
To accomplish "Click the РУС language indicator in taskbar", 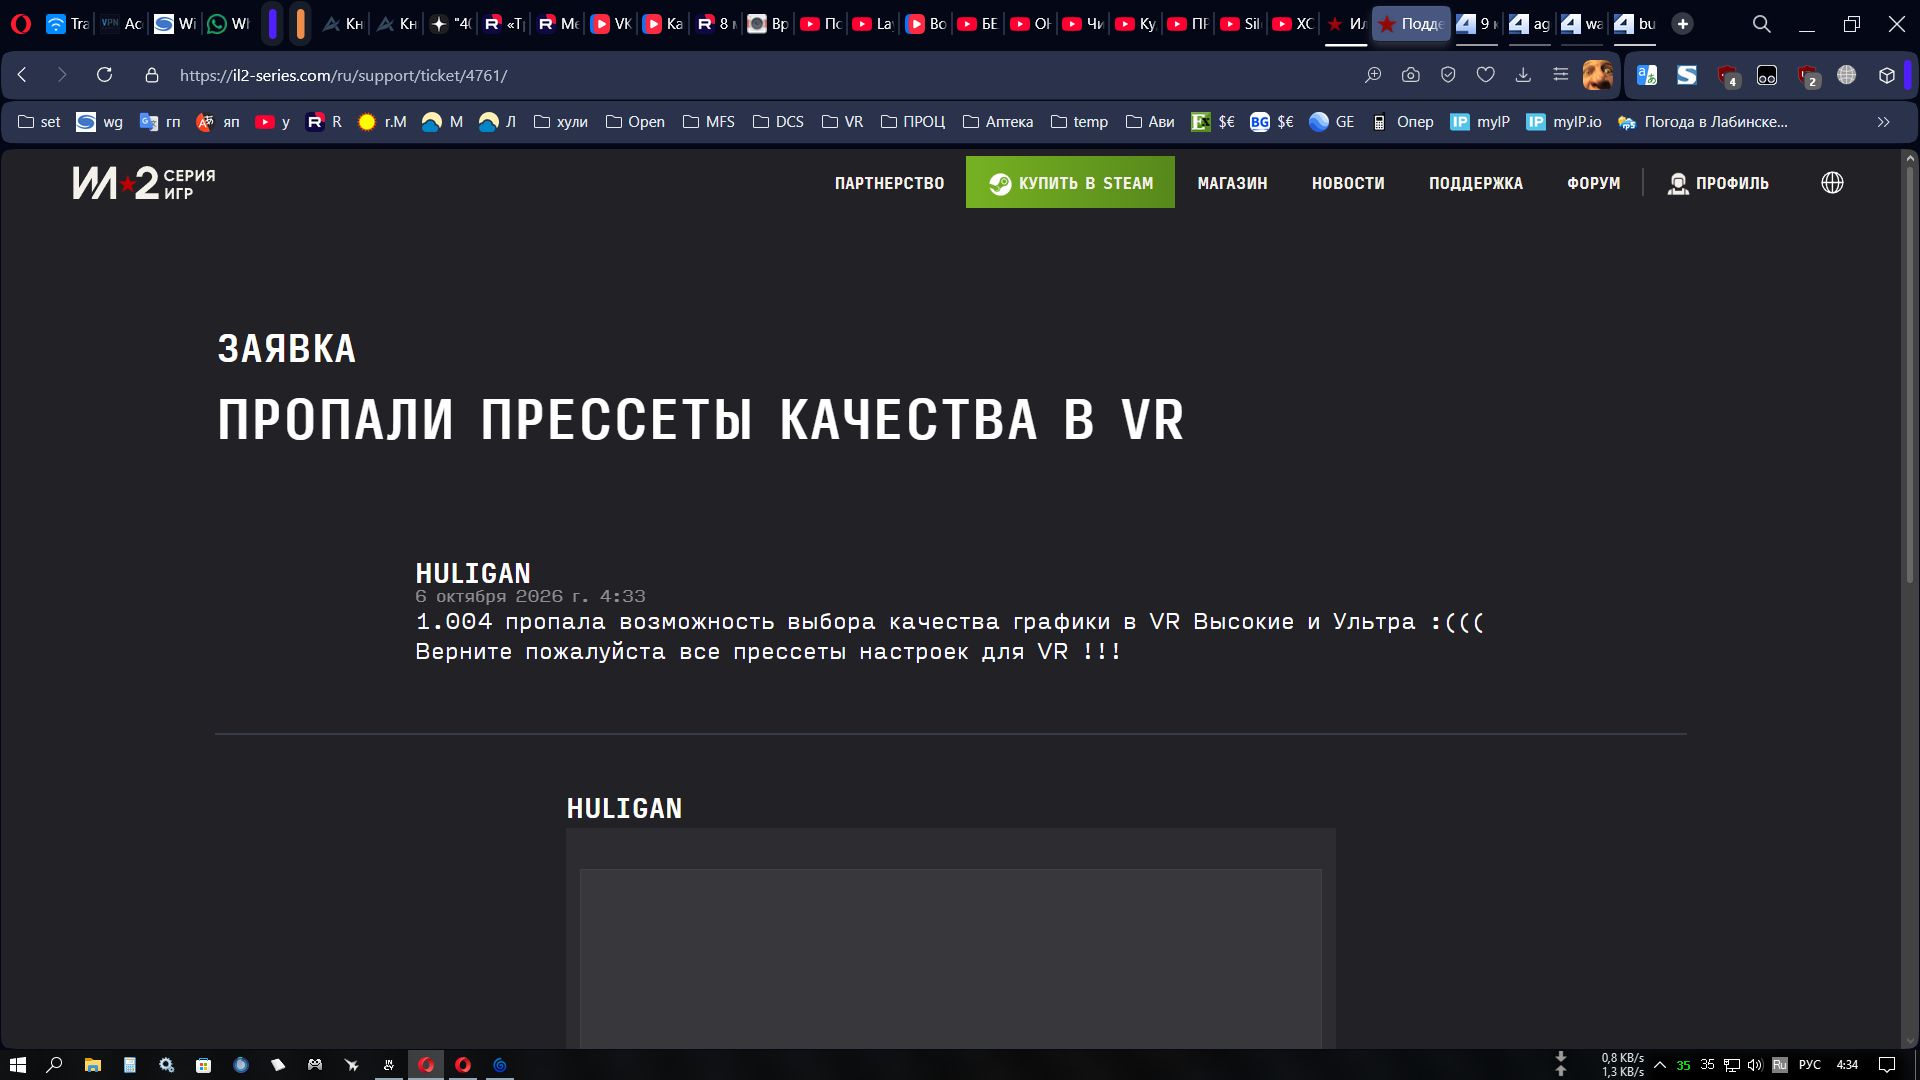I will click(1810, 1065).
